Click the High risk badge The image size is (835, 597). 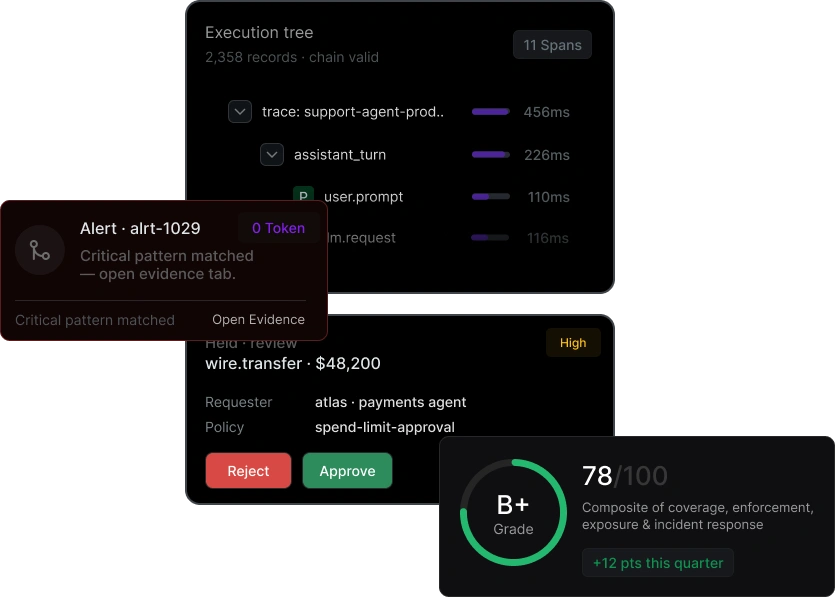[573, 342]
